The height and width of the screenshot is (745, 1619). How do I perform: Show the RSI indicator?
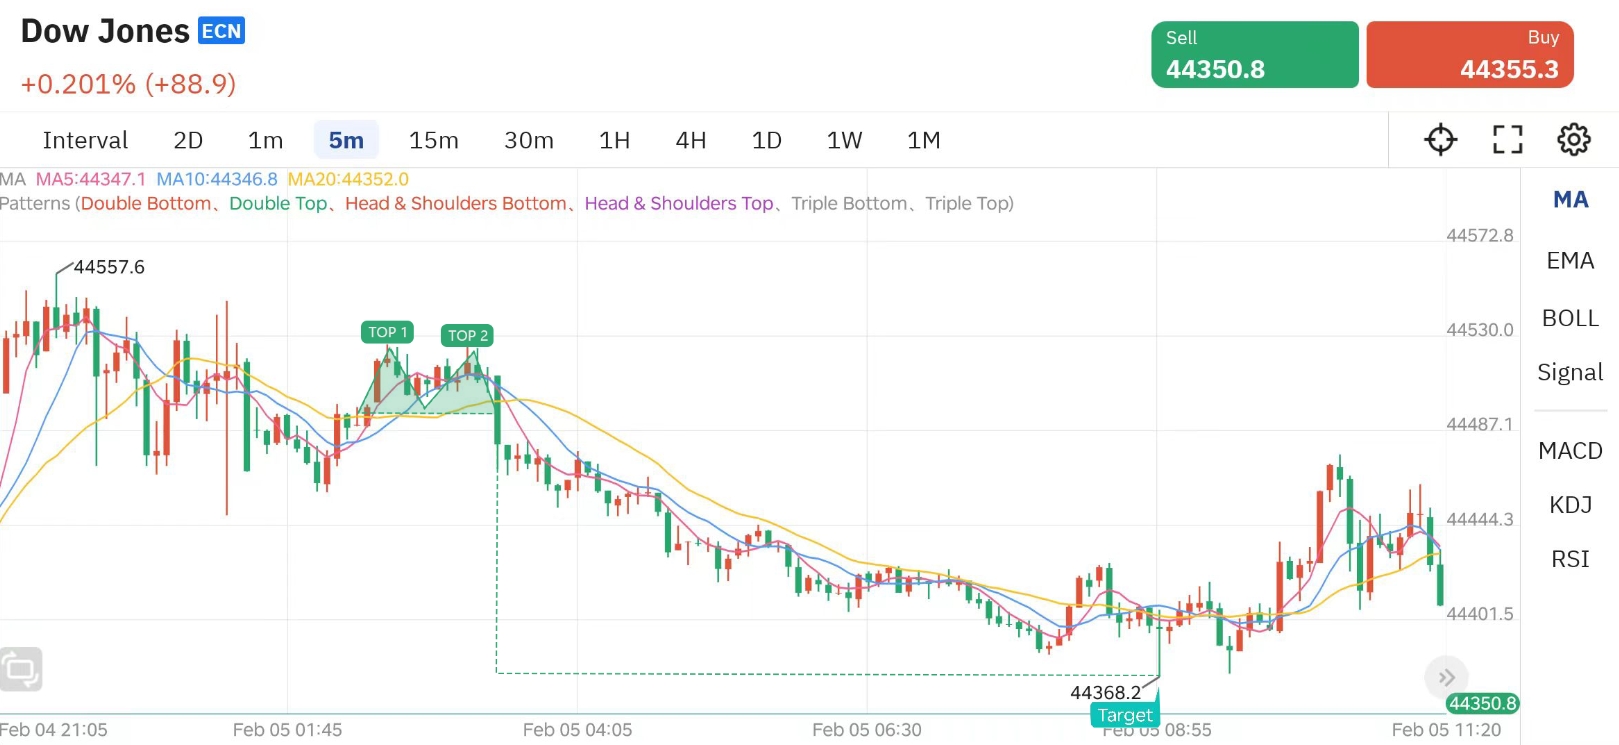[x=1570, y=559]
